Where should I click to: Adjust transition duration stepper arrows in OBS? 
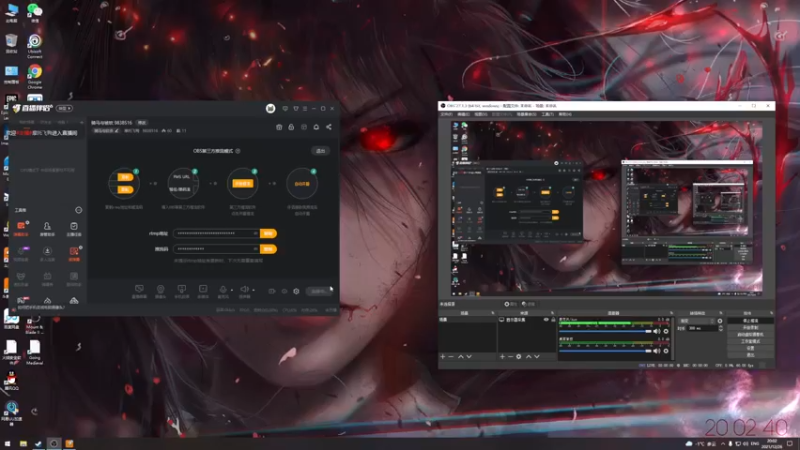720,329
